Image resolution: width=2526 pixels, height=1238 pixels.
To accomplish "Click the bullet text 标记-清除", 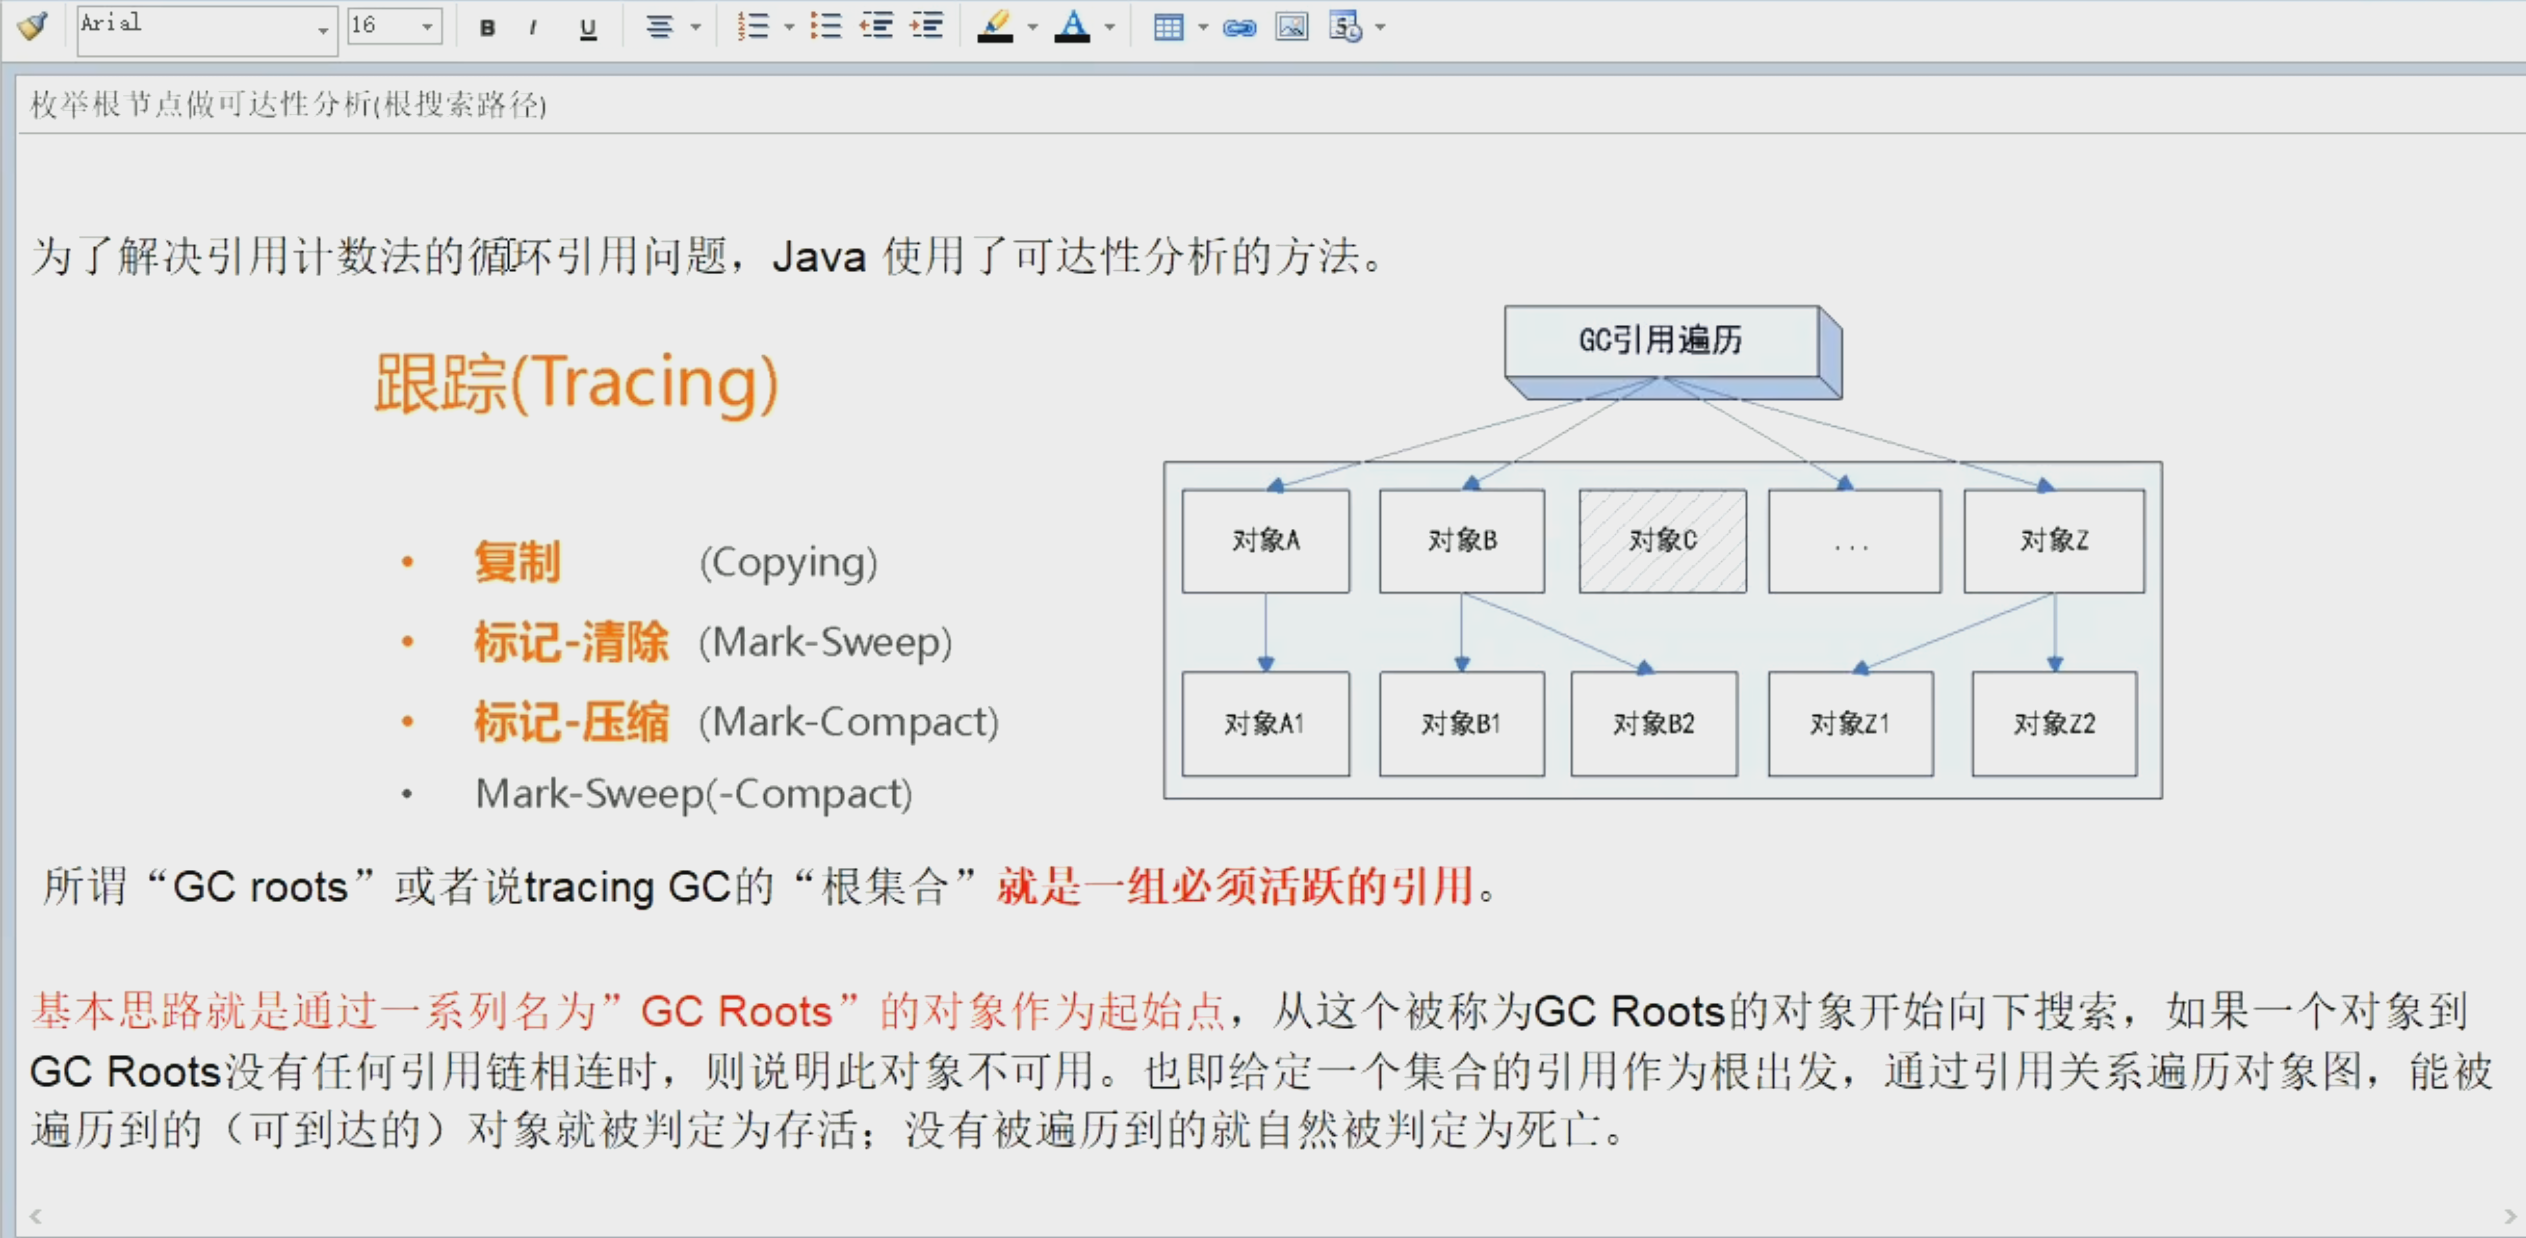I will [571, 642].
